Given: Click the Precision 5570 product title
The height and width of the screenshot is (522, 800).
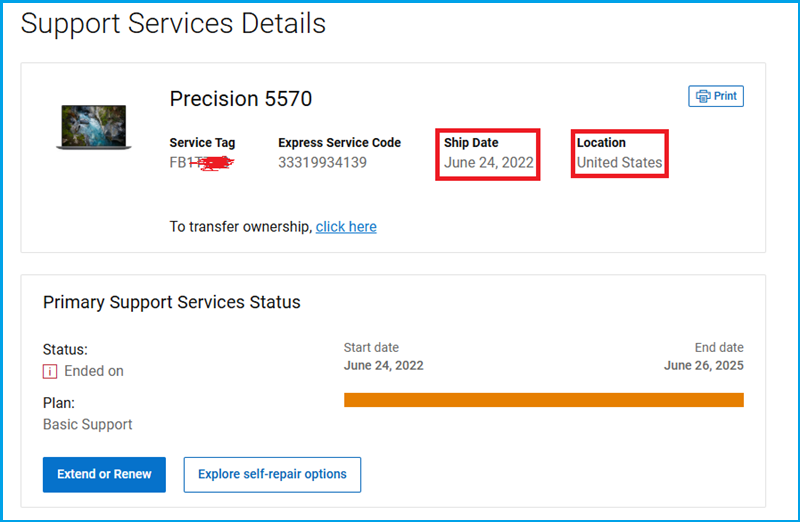Looking at the screenshot, I should (x=241, y=99).
